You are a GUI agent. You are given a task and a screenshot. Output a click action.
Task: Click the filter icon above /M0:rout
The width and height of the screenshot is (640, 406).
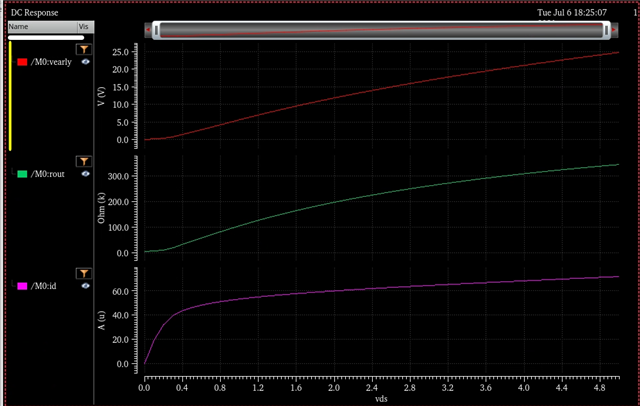click(84, 161)
